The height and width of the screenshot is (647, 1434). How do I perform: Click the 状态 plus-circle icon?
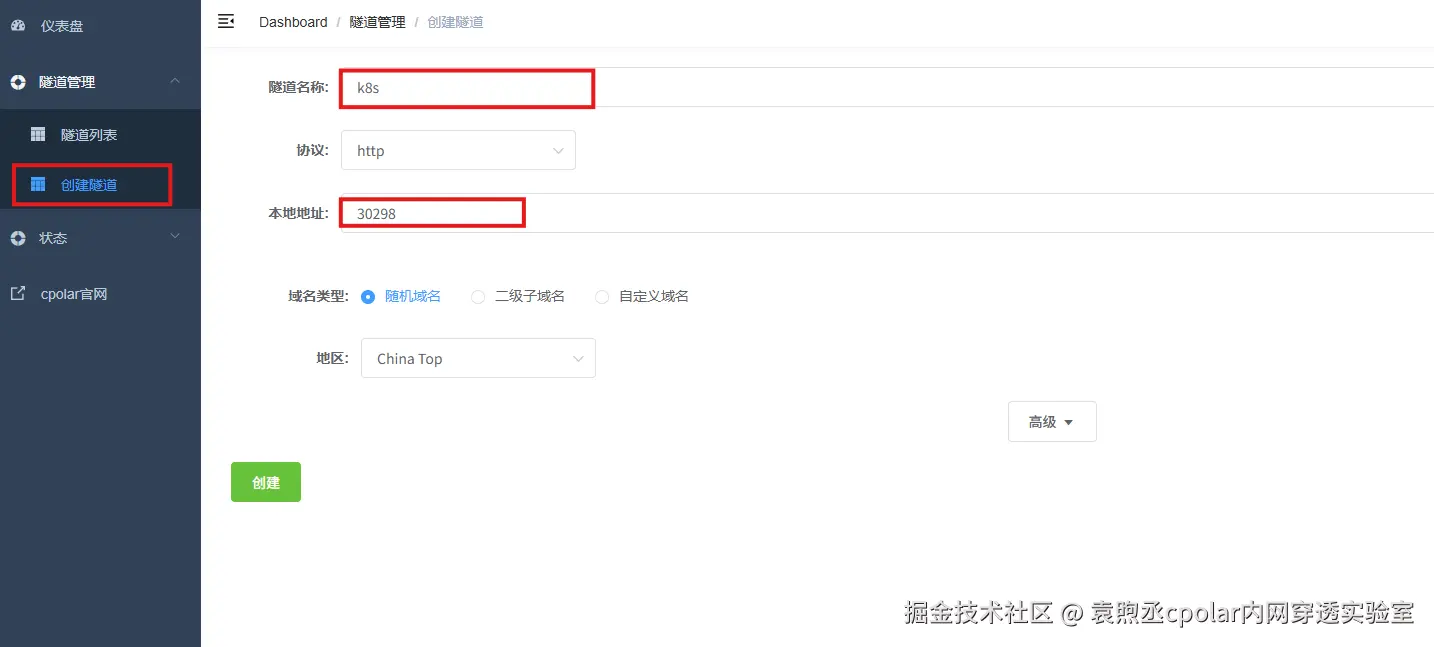click(x=18, y=238)
